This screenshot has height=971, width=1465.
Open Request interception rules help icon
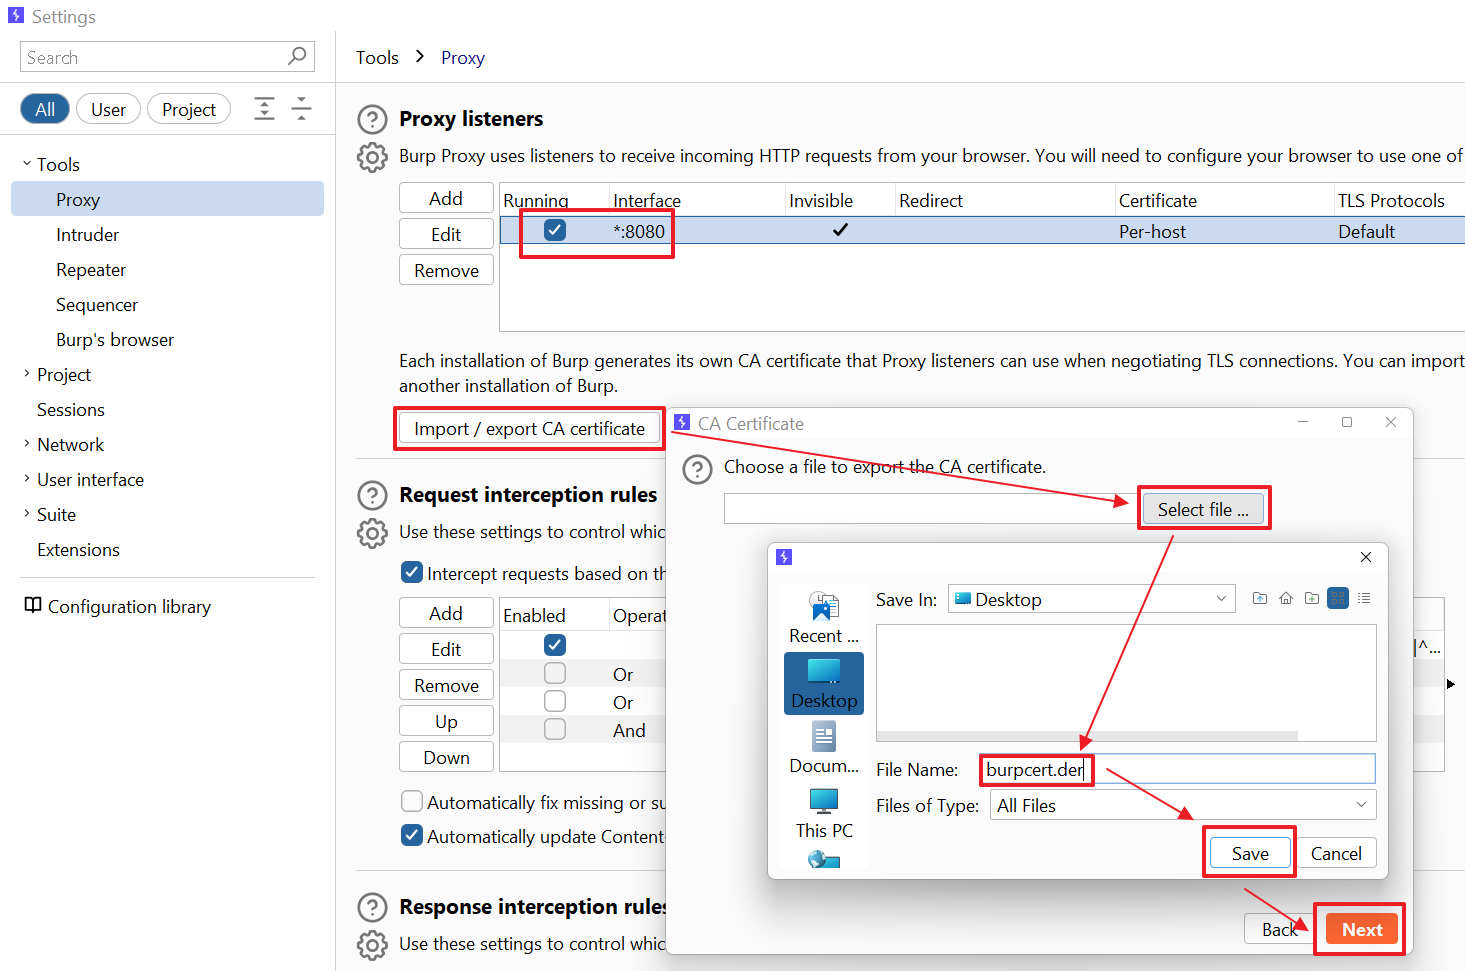tap(372, 496)
